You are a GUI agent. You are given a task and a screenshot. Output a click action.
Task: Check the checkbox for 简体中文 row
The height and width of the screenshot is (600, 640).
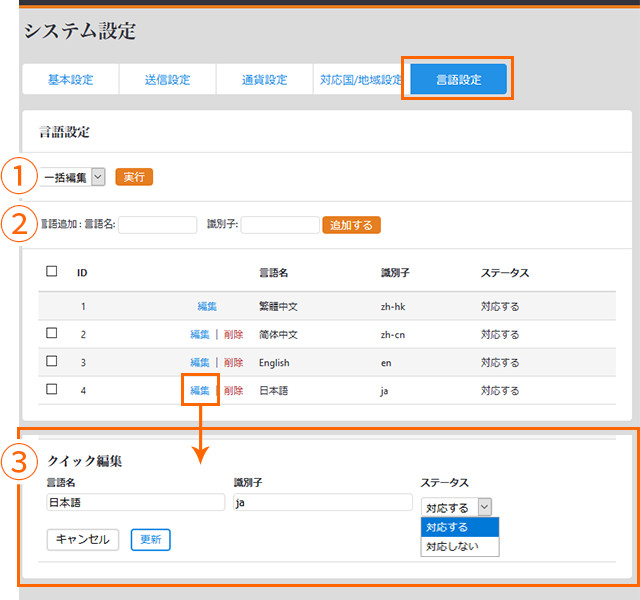[x=52, y=333]
